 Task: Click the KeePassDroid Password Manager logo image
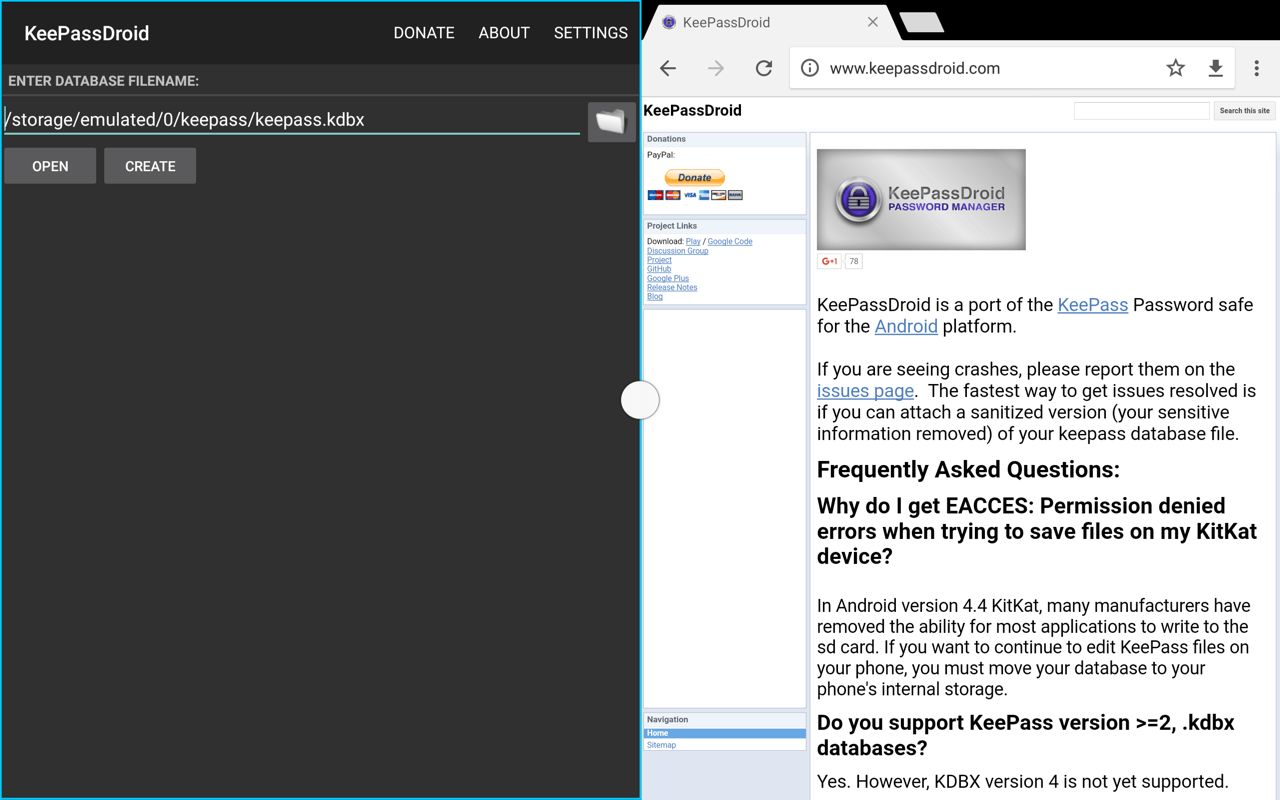tap(921, 199)
